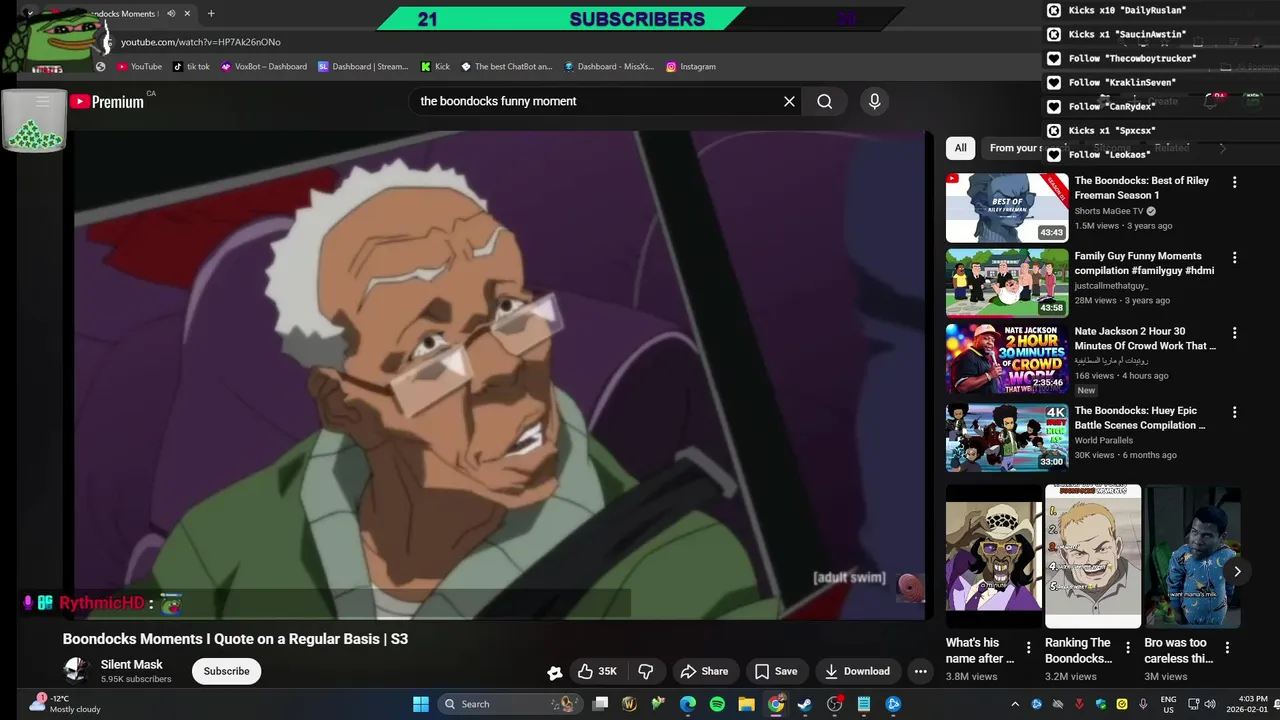This screenshot has height=720, width=1280.
Task: Open the Silent Mask channel name
Action: tap(131, 664)
